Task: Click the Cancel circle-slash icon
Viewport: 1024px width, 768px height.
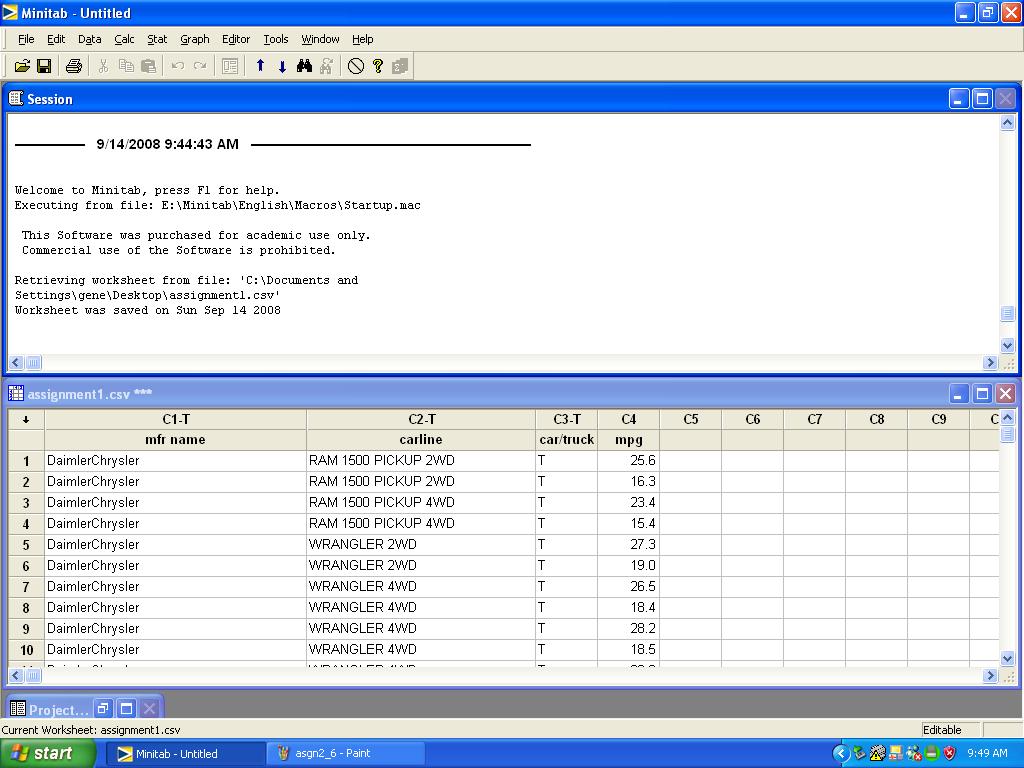Action: pos(356,66)
